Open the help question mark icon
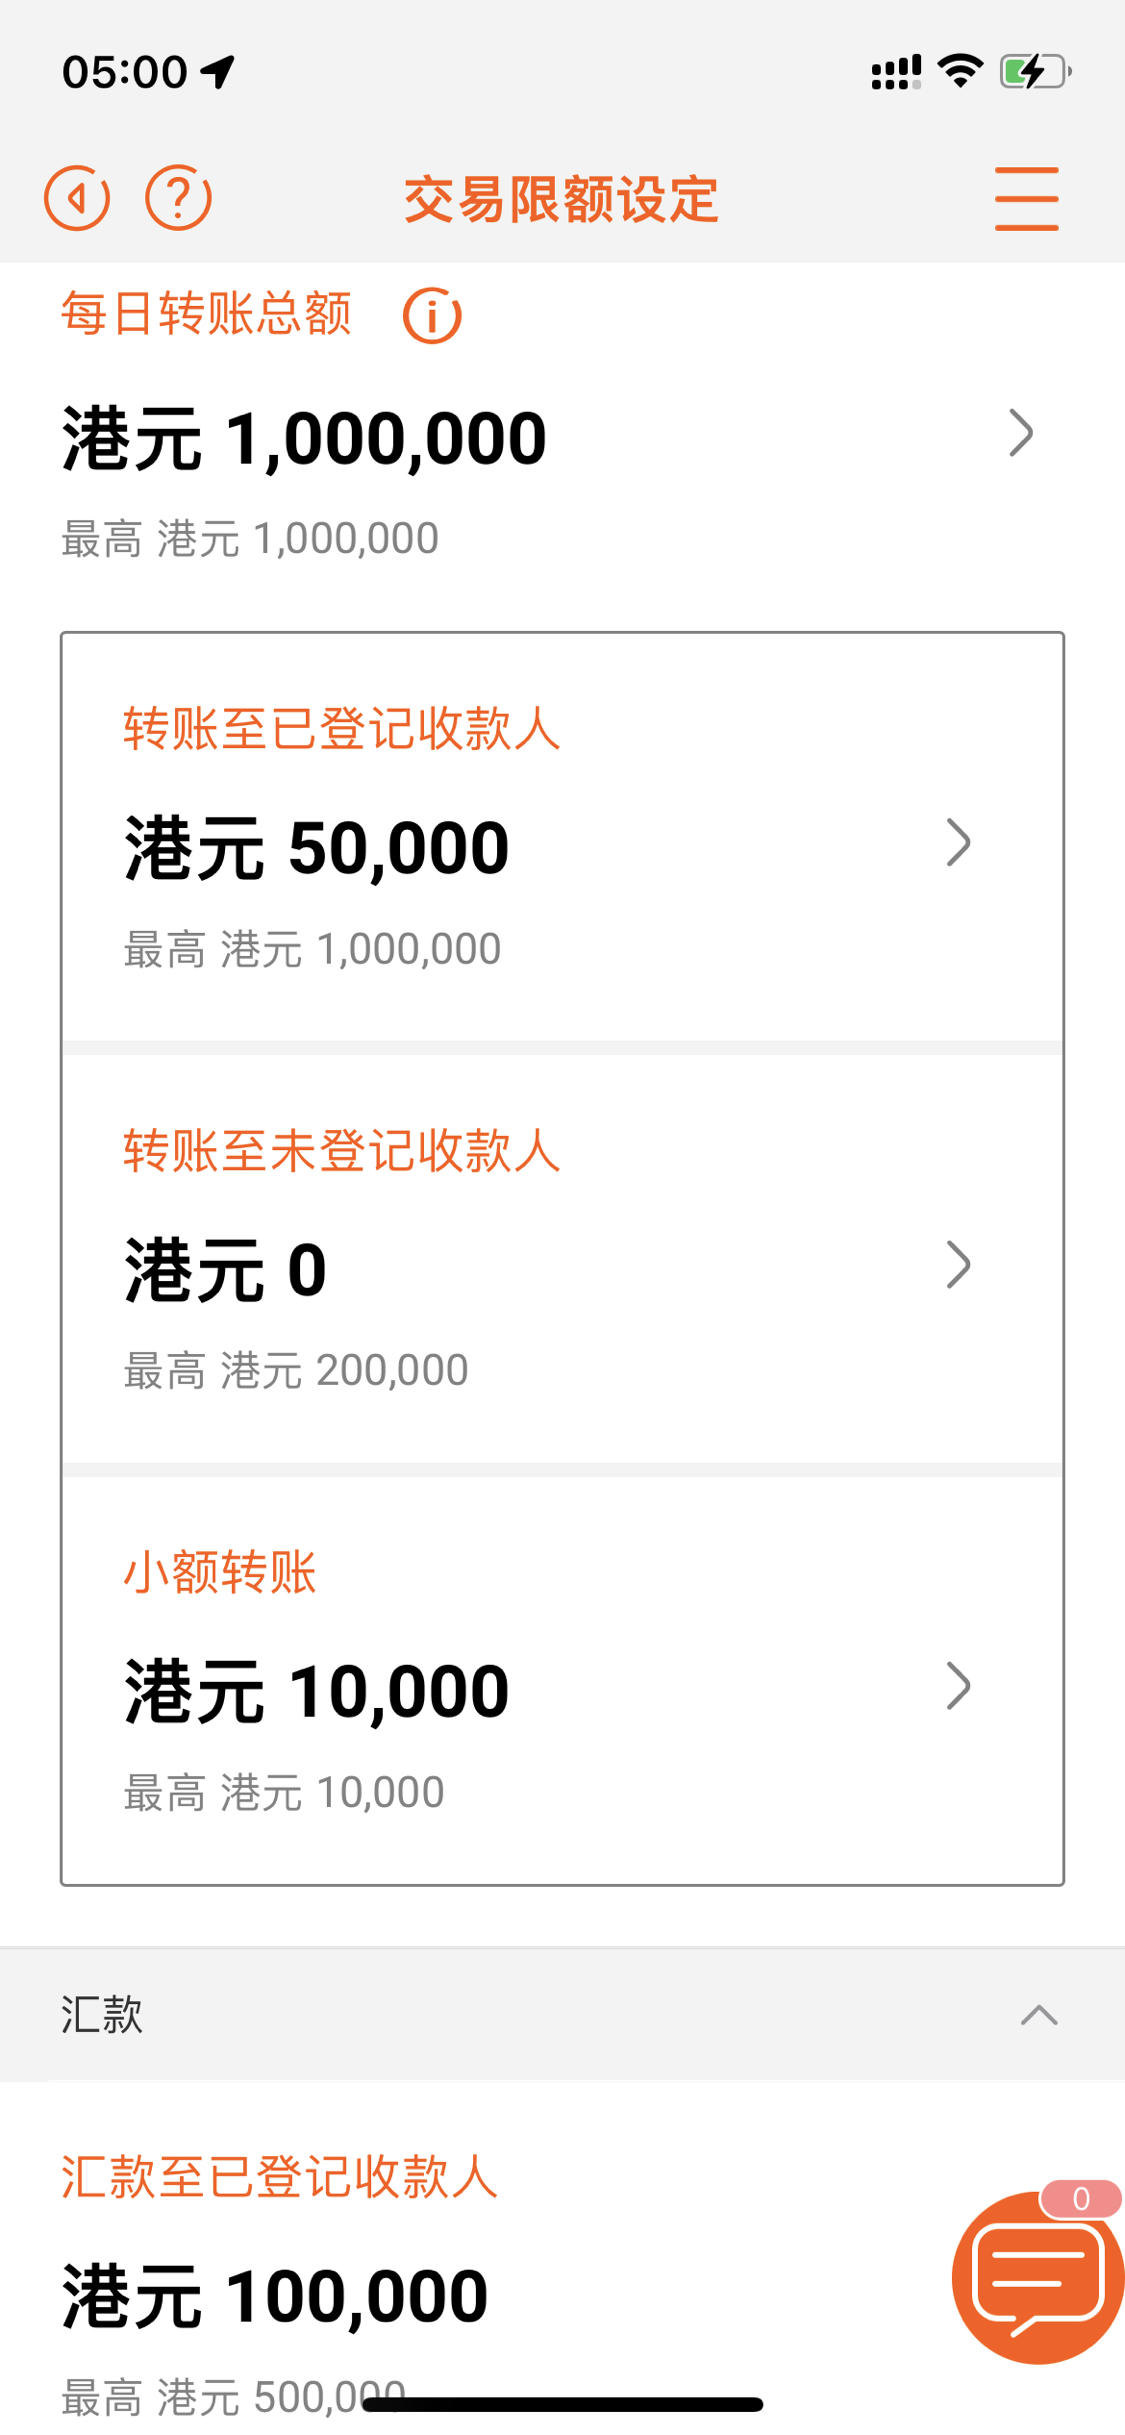This screenshot has height=2435, width=1125. 178,198
